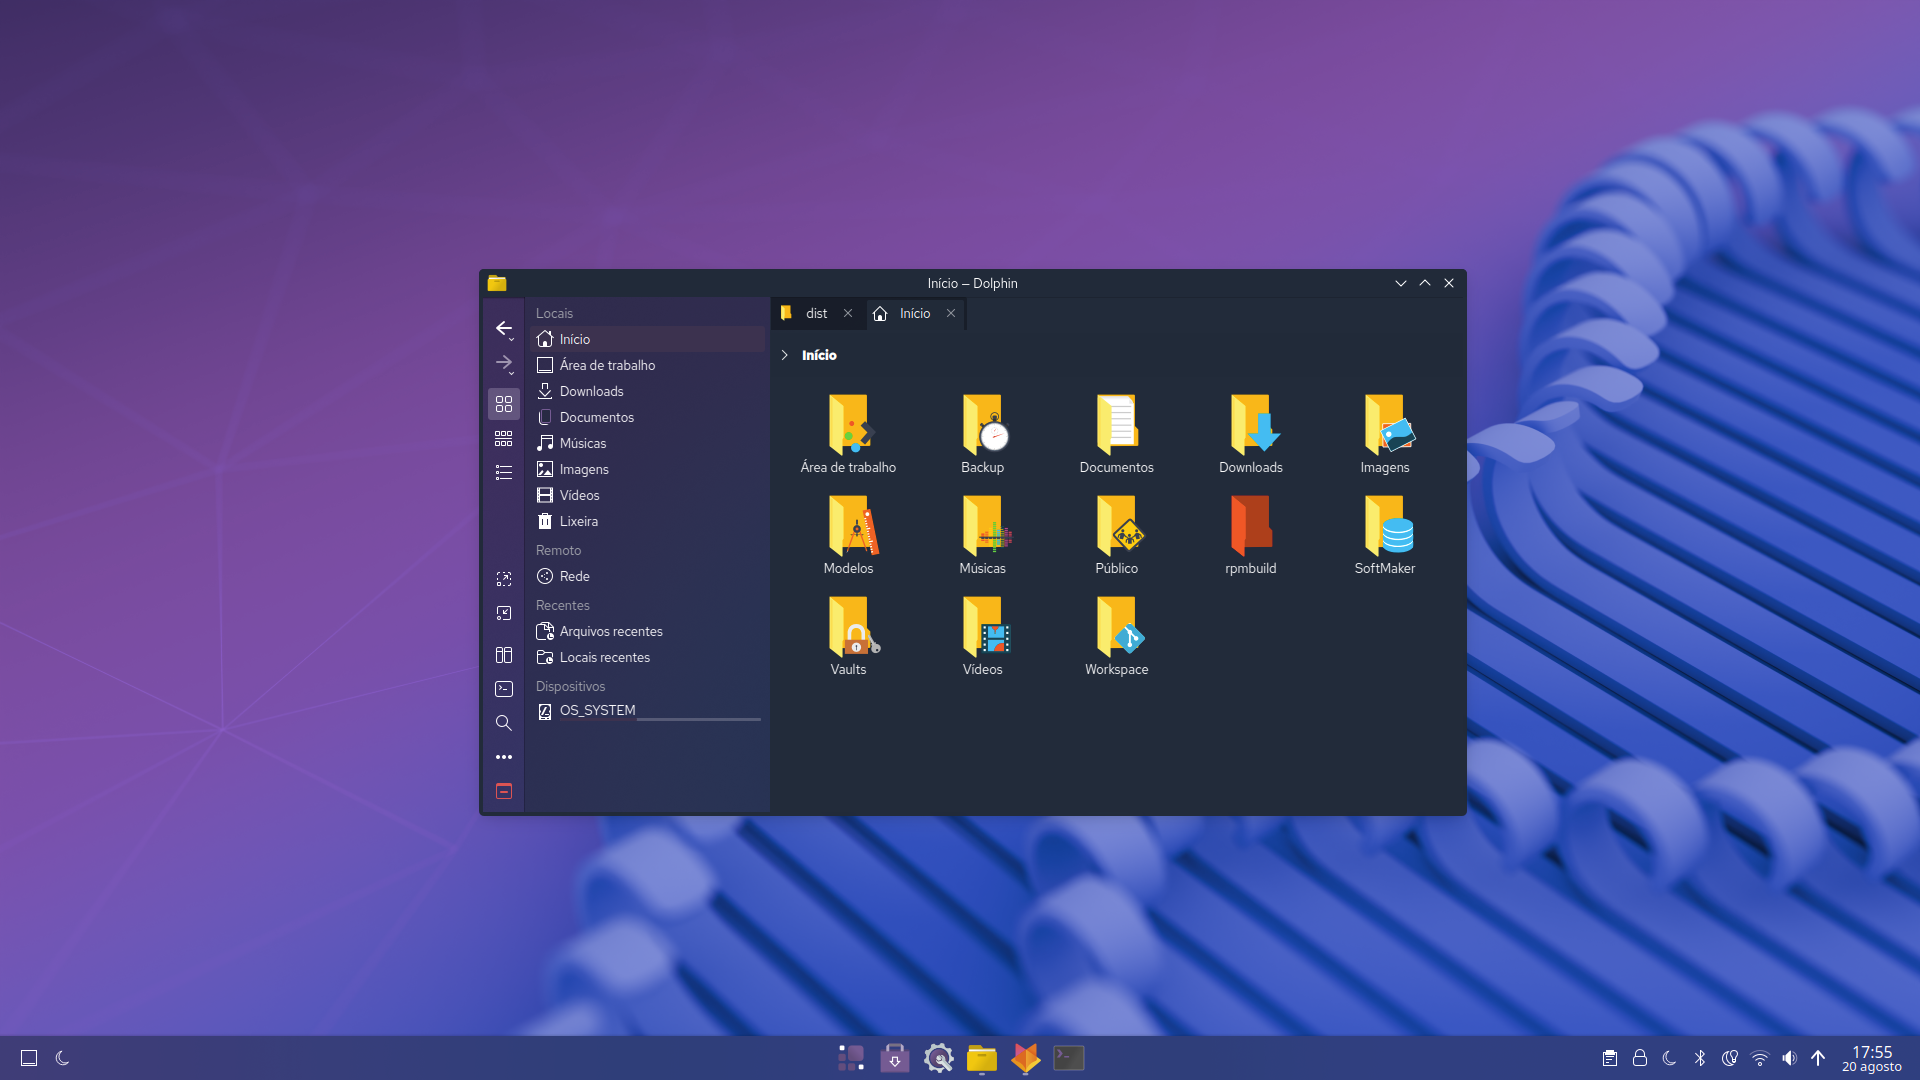
Task: Go forward with the right arrow
Action: [503, 362]
